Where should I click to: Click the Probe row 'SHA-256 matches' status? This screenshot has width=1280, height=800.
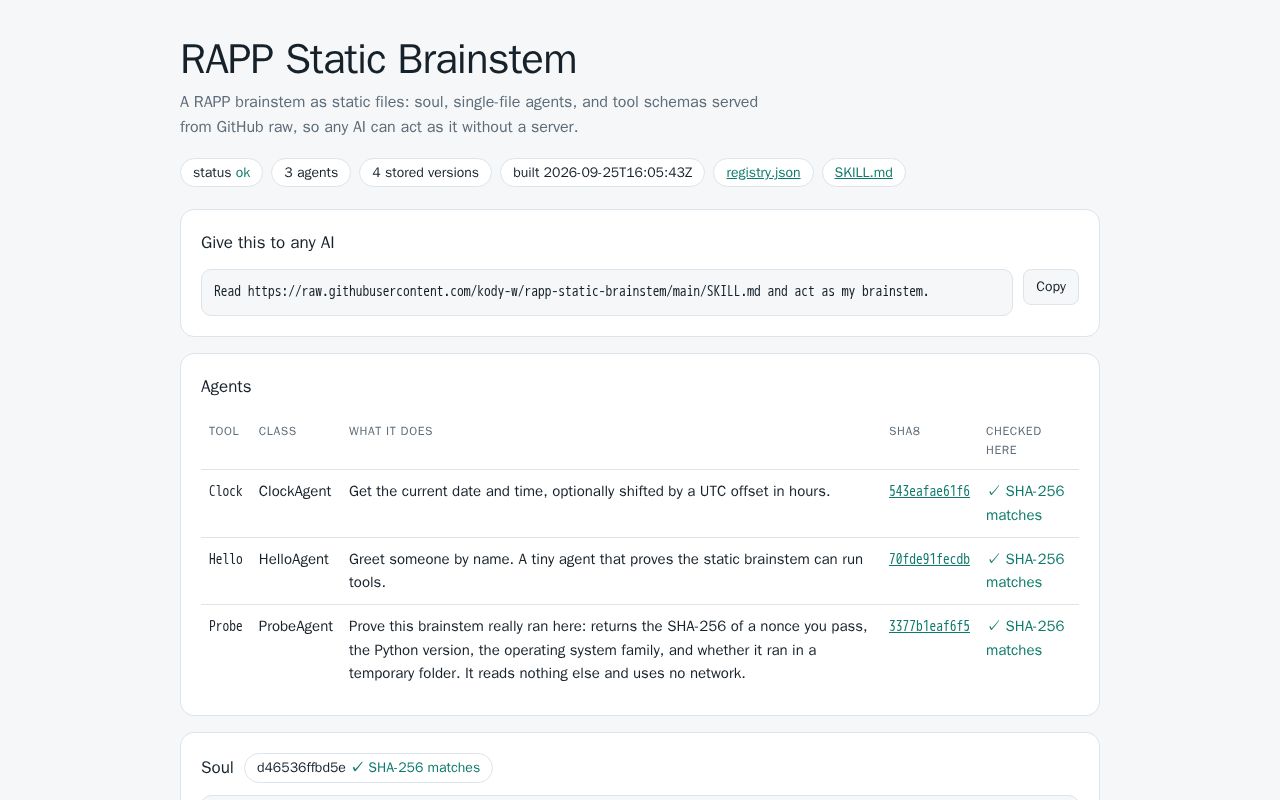click(x=1025, y=638)
